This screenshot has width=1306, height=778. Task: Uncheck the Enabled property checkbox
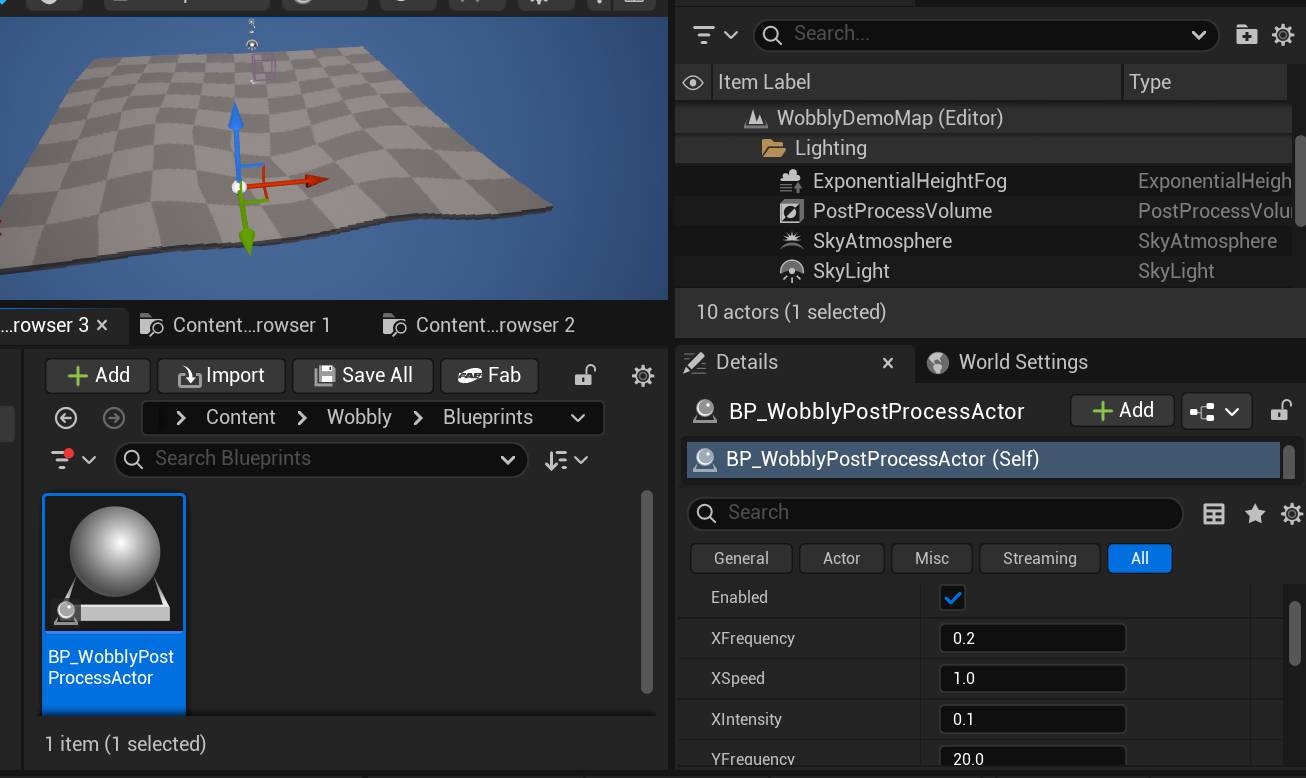pos(952,597)
